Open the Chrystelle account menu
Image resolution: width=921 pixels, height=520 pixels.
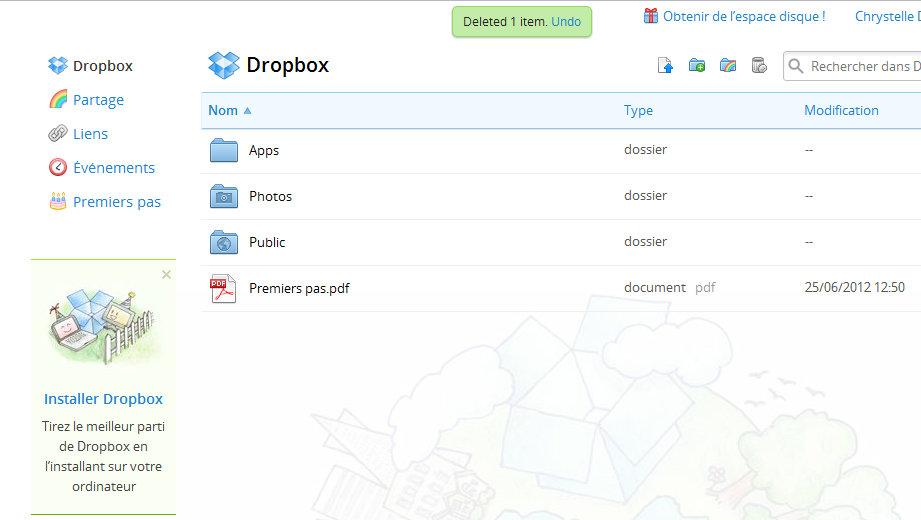888,16
